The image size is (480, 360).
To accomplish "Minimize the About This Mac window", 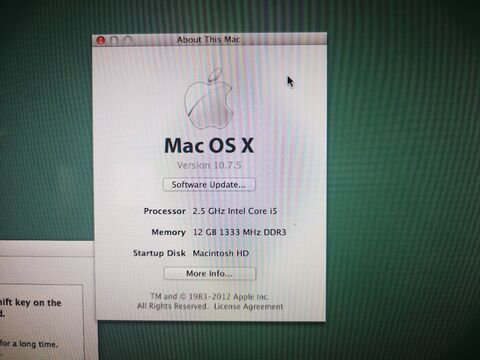I will (114, 41).
